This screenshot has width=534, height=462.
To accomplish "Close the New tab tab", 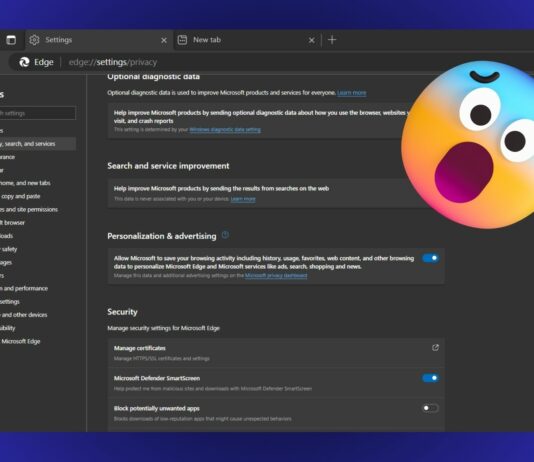I will (311, 40).
